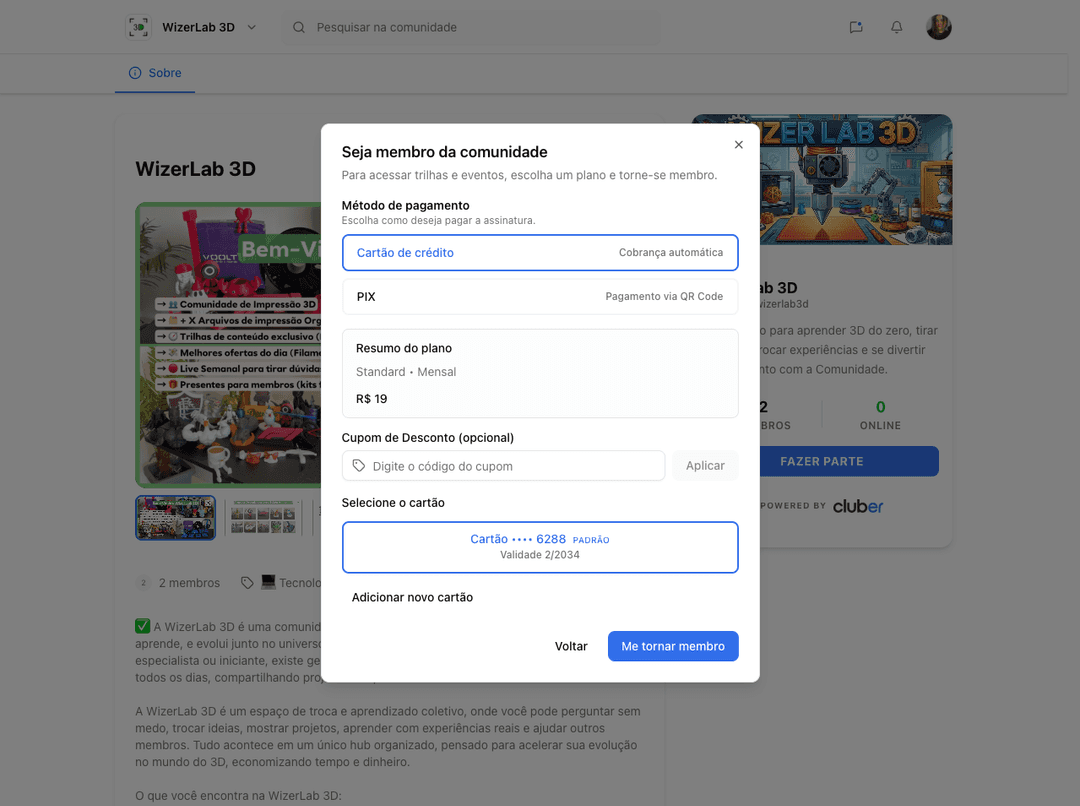The height and width of the screenshot is (806, 1080).
Task: Open the user profile avatar
Action: coord(938,27)
